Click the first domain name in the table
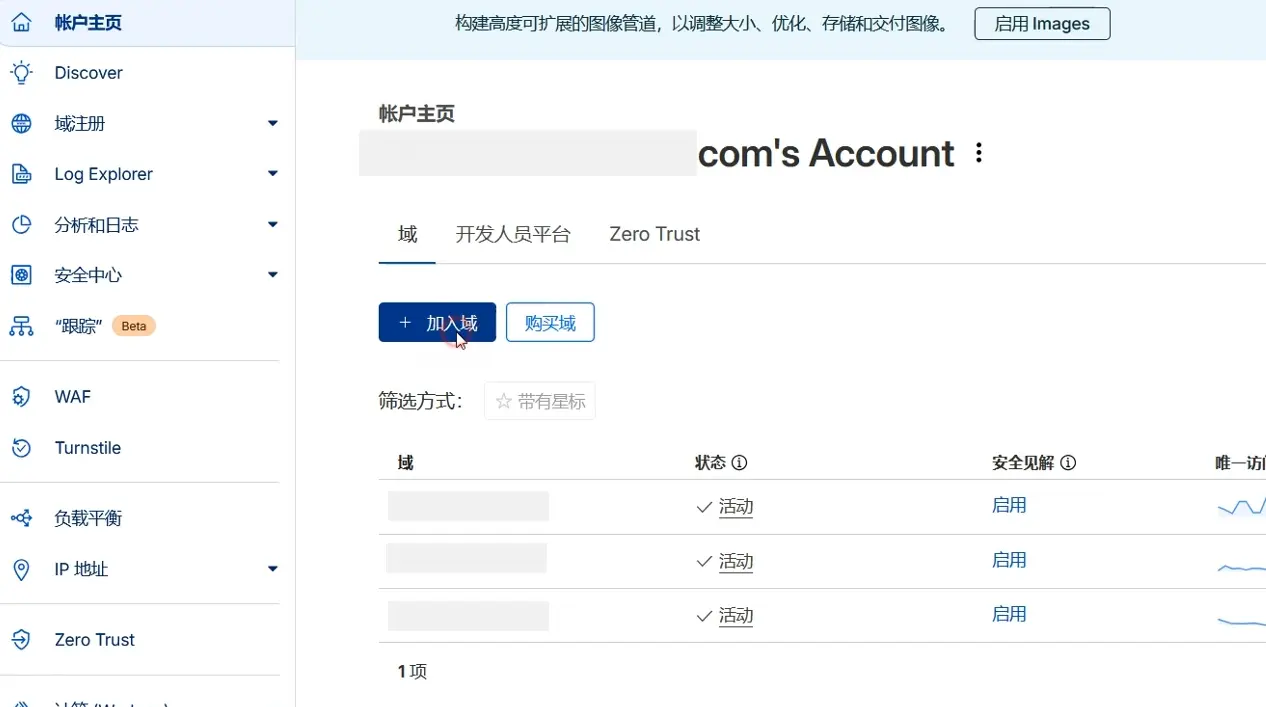 [x=468, y=506]
